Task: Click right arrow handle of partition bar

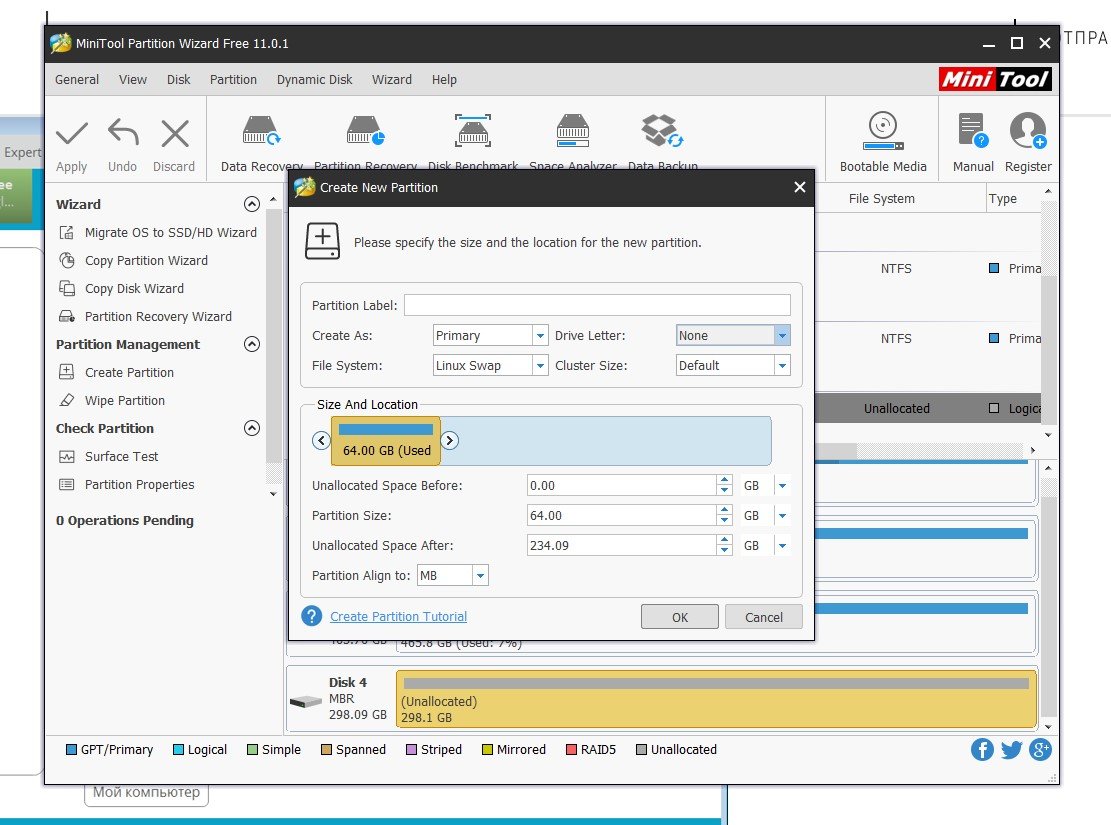Action: (449, 441)
